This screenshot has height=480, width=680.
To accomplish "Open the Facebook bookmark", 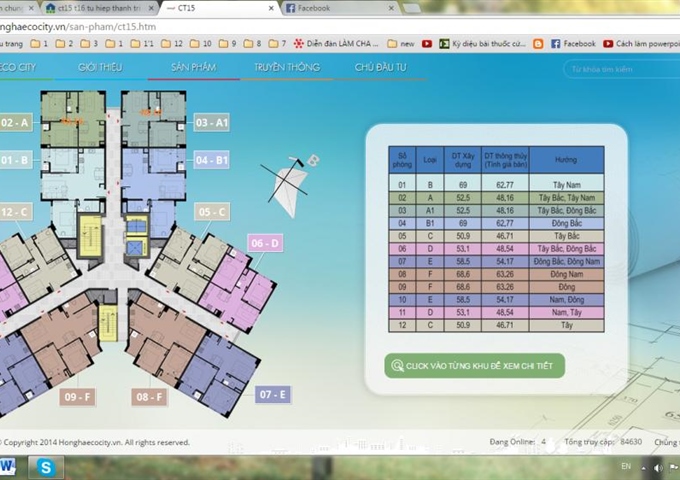I will coord(573,44).
